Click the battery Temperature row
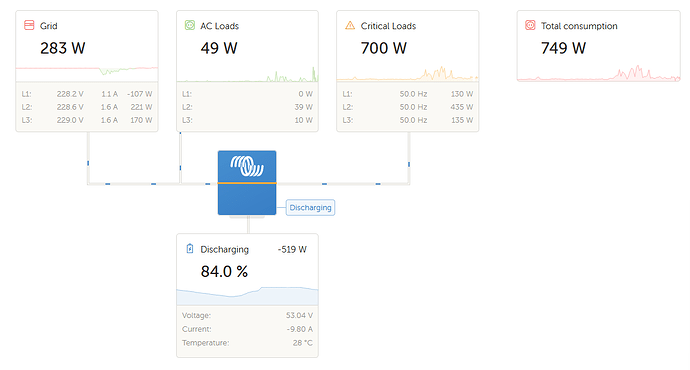The height and width of the screenshot is (370, 690). [x=247, y=343]
